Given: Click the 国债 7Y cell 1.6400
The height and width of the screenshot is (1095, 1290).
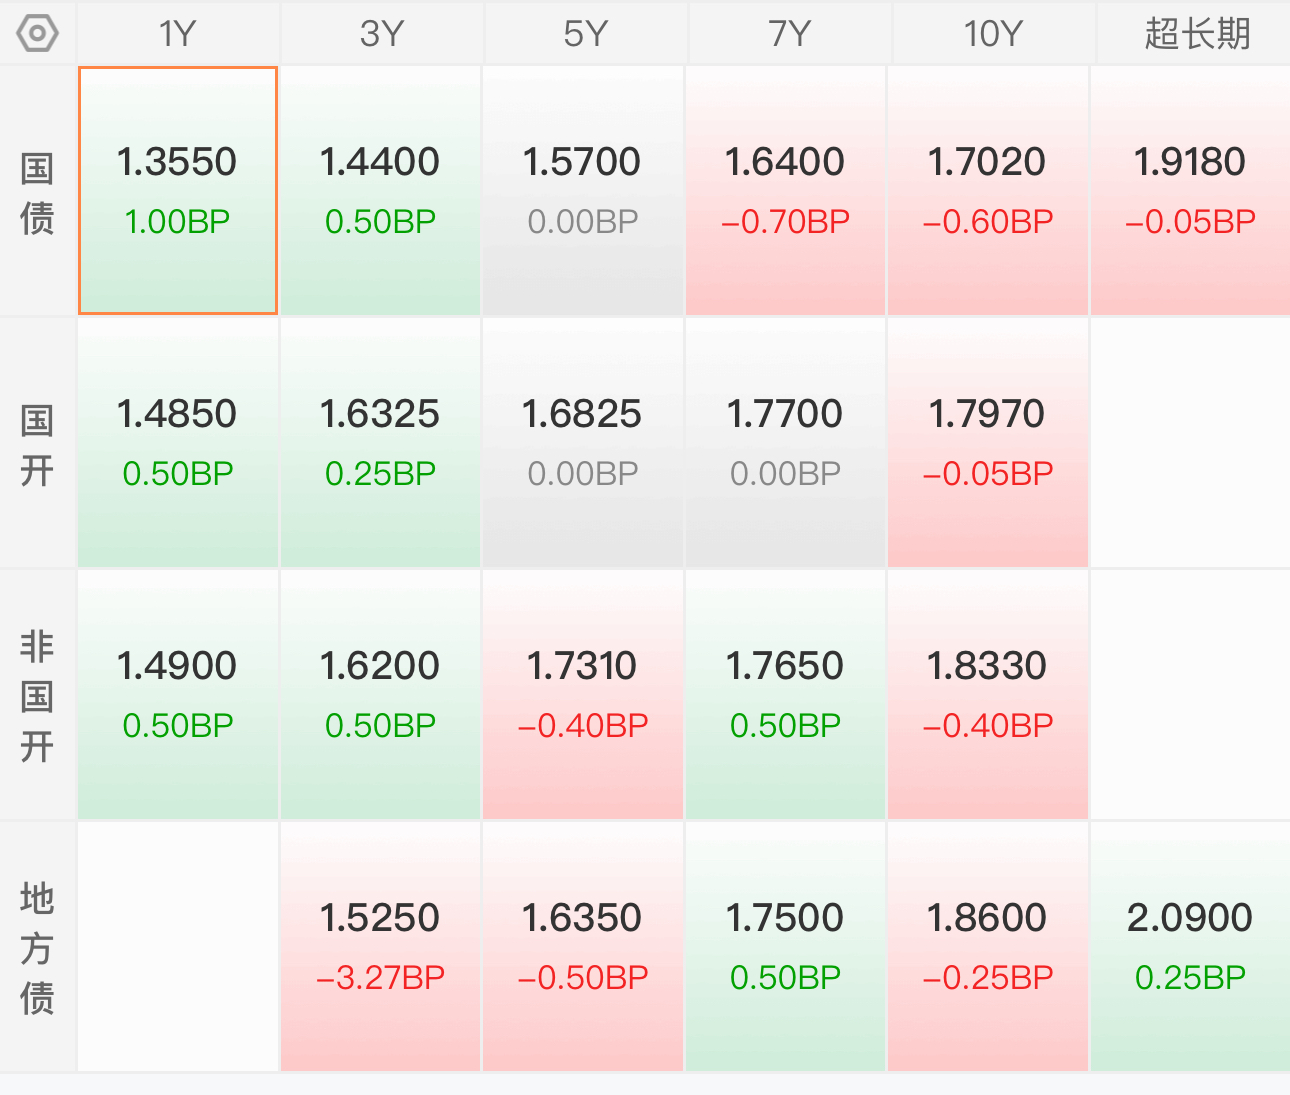Looking at the screenshot, I should pyautogui.click(x=786, y=191).
